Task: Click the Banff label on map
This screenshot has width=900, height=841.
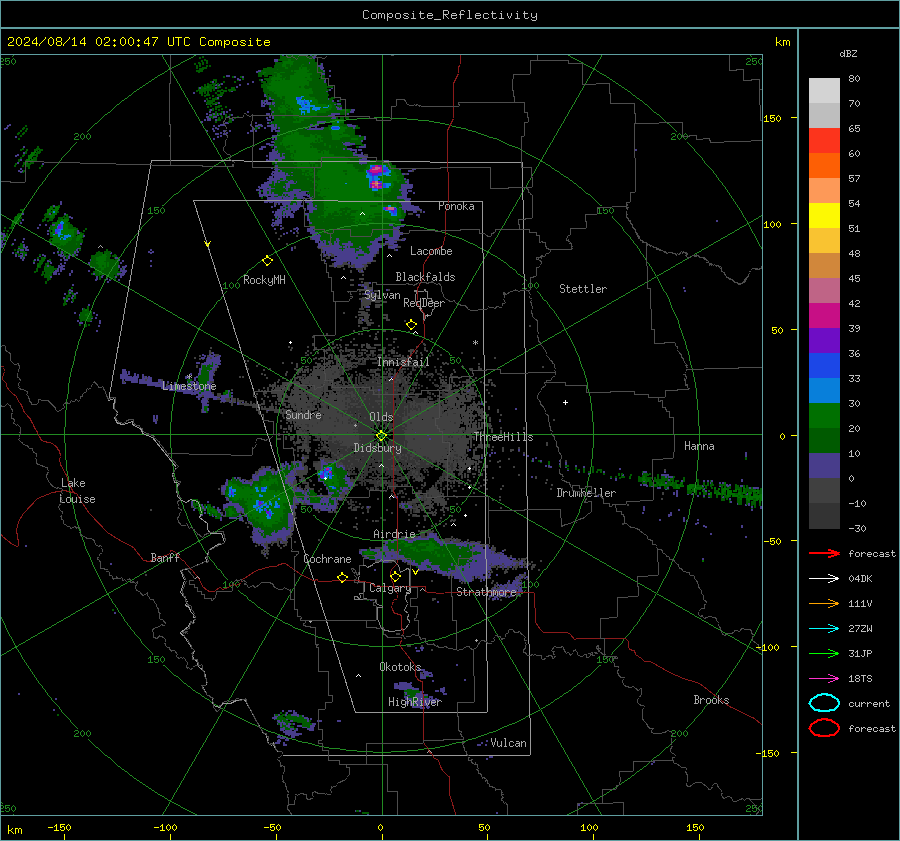Action: coord(165,557)
